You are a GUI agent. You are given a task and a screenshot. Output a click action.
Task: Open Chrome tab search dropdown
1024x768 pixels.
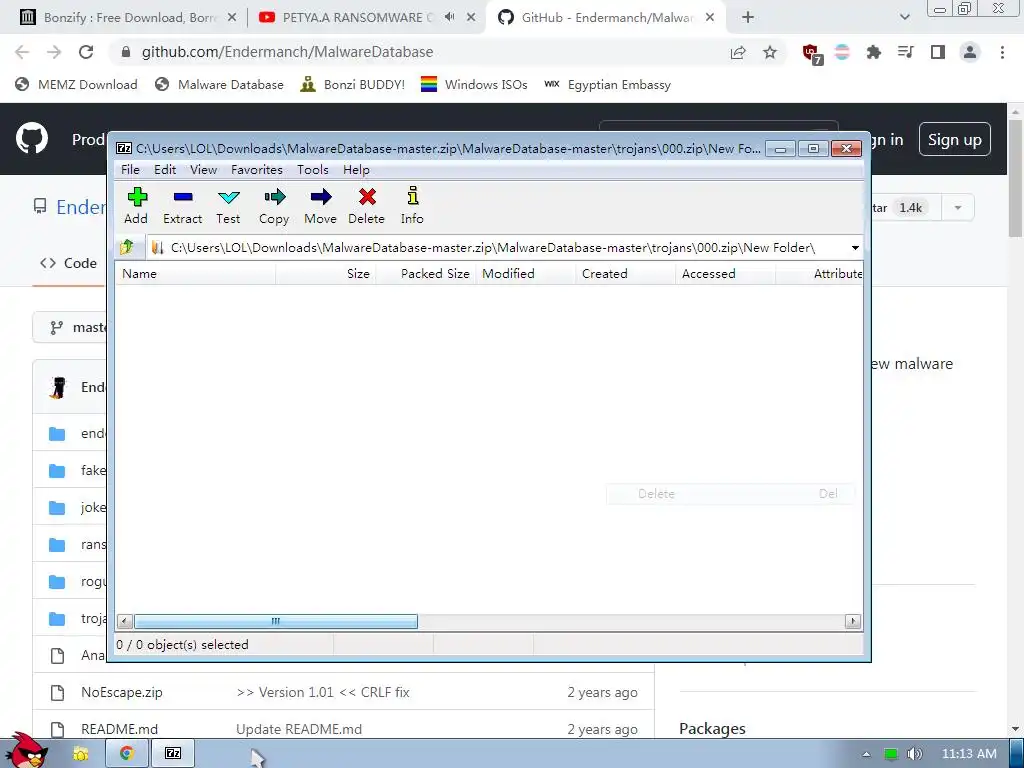904,18
